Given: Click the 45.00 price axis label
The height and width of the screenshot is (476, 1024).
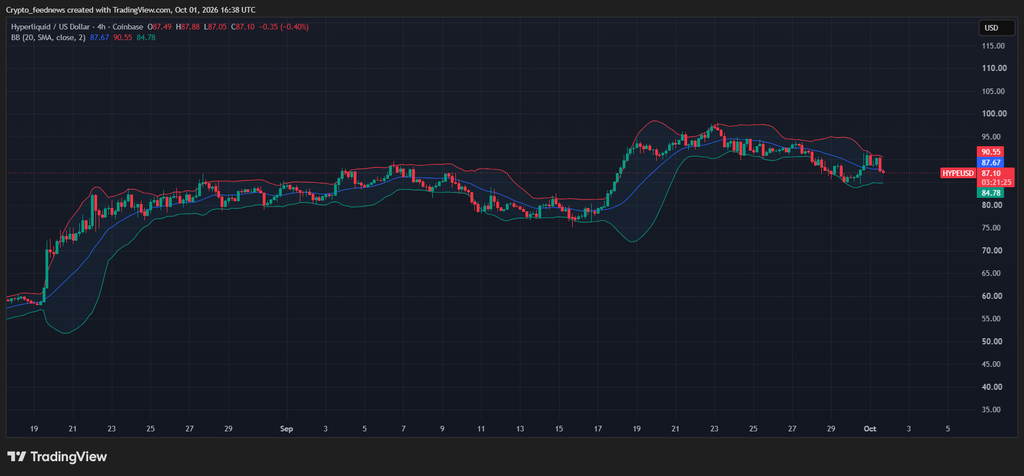Looking at the screenshot, I should [x=992, y=364].
